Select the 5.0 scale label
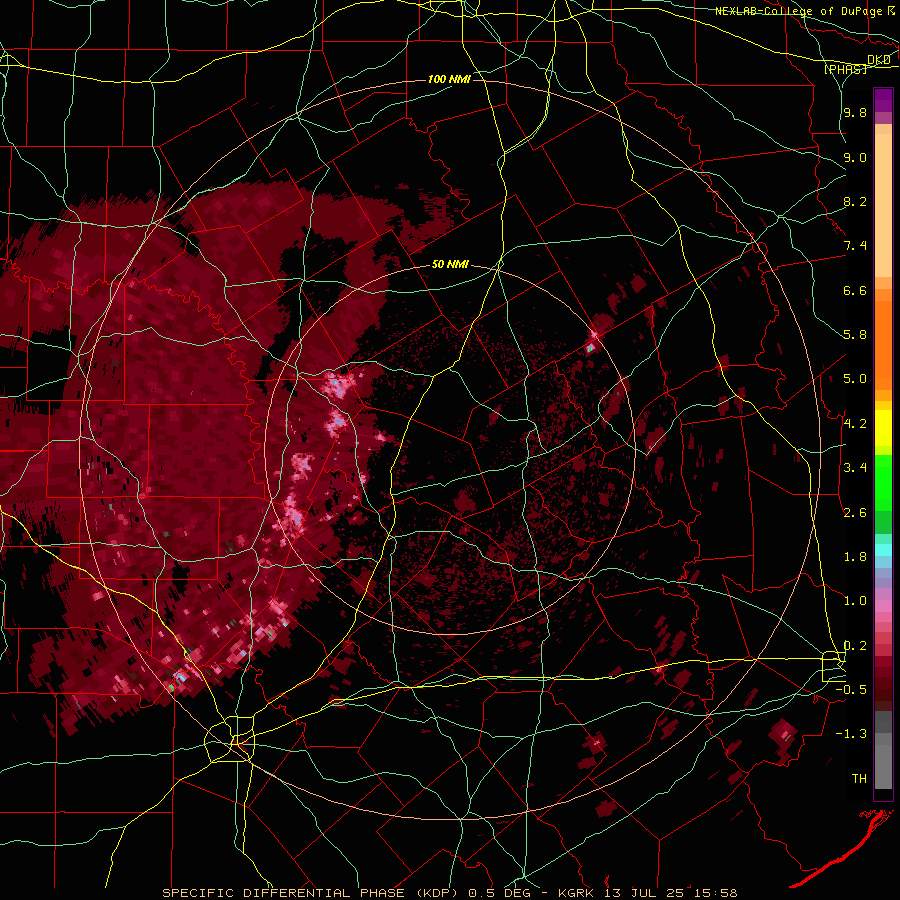900x900 pixels. point(855,379)
